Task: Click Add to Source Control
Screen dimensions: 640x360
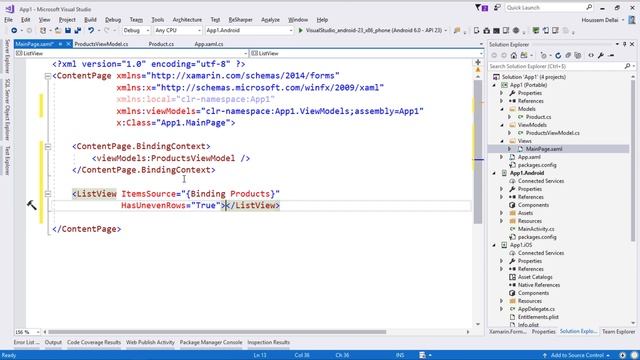Action: coord(576,356)
